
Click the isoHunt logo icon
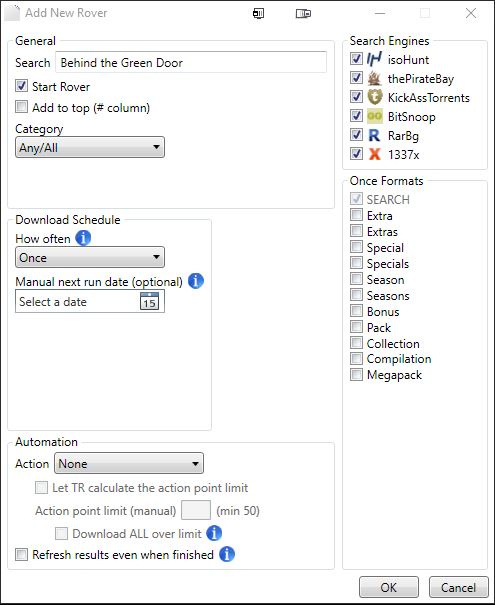(x=374, y=59)
